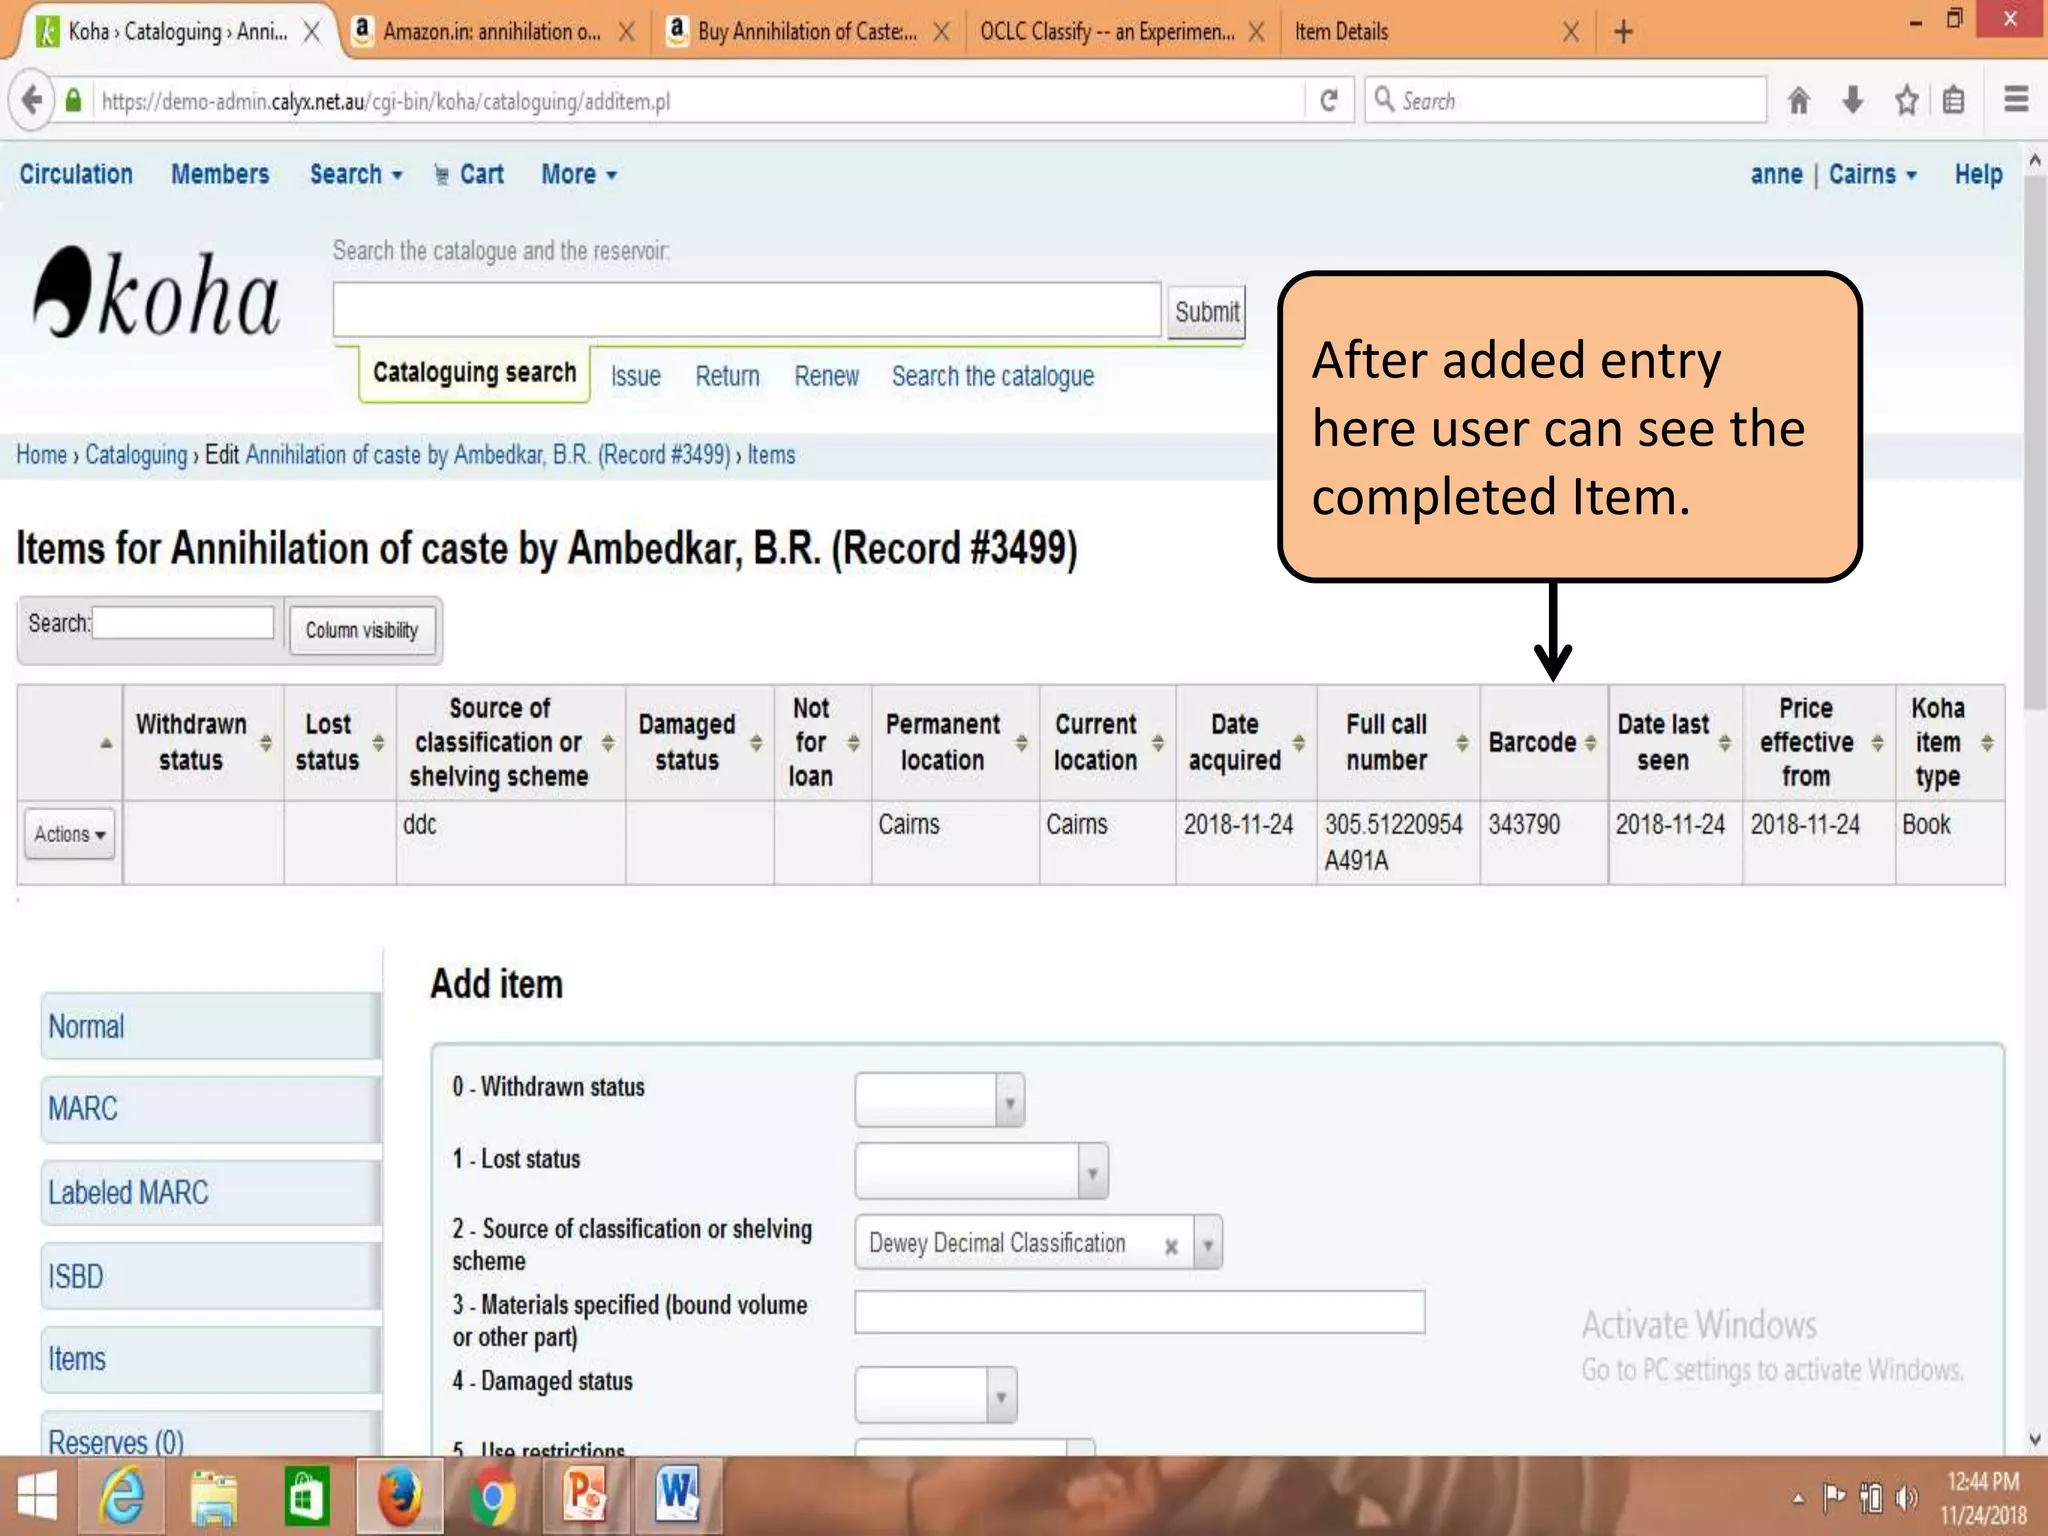Click the Submit search button
The height and width of the screenshot is (1536, 2048).
1206,312
